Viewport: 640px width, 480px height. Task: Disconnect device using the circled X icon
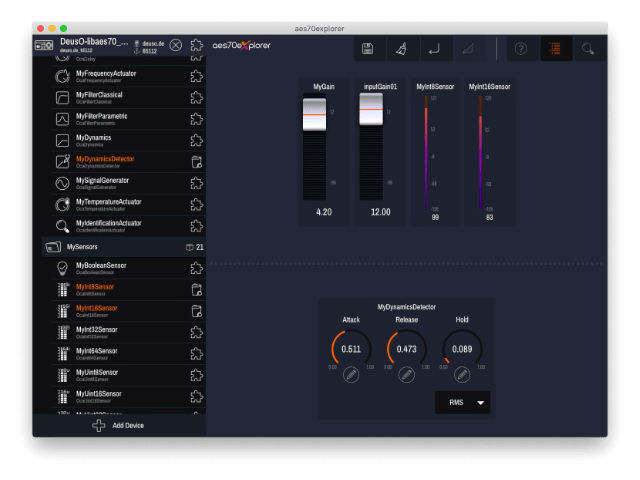click(x=176, y=45)
